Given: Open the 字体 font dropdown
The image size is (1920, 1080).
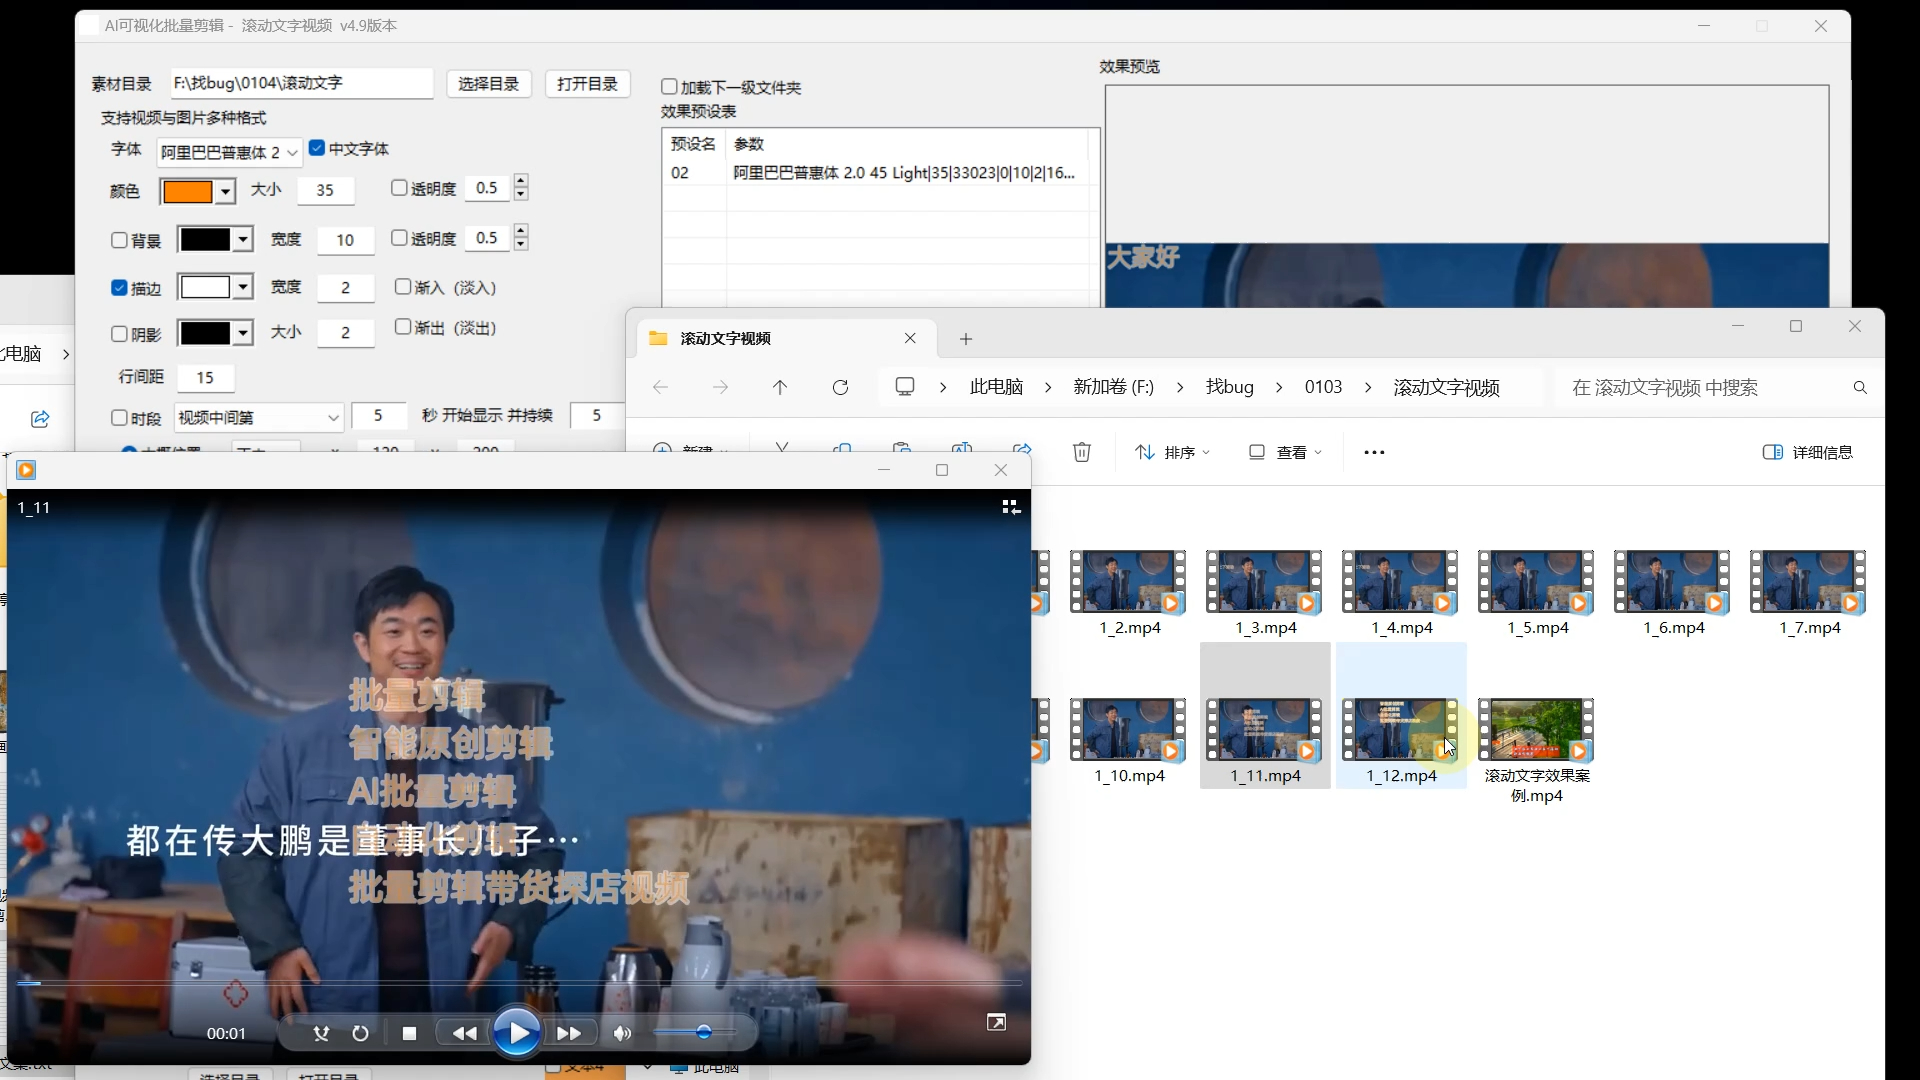Looking at the screenshot, I should (x=291, y=152).
